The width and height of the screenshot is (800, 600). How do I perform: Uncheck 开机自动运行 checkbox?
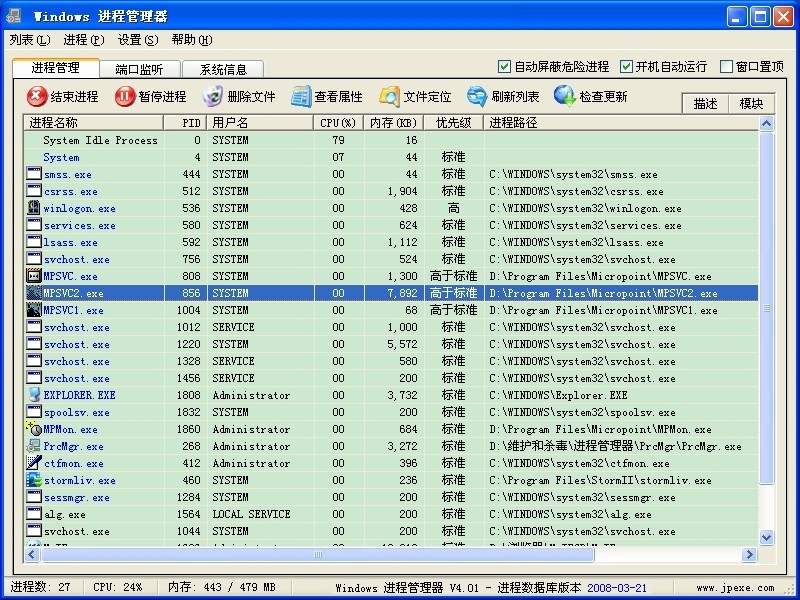(626, 66)
